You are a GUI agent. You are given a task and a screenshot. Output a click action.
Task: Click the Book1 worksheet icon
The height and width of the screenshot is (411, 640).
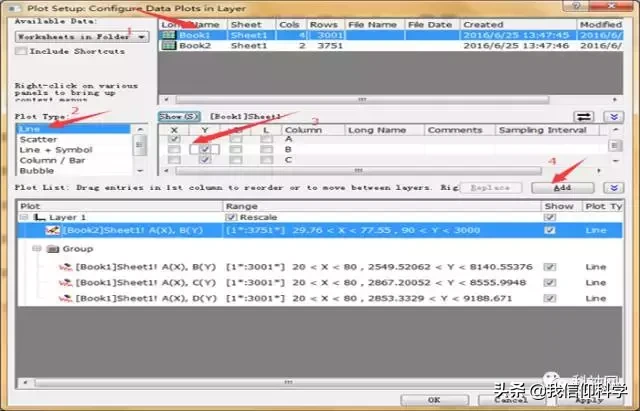pyautogui.click(x=168, y=35)
